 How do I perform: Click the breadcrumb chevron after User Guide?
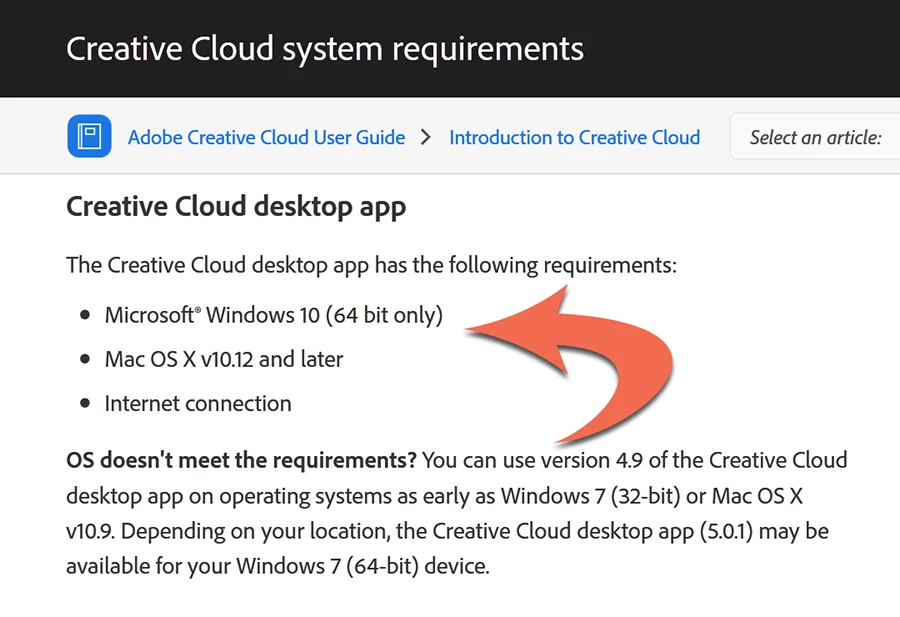pyautogui.click(x=426, y=137)
